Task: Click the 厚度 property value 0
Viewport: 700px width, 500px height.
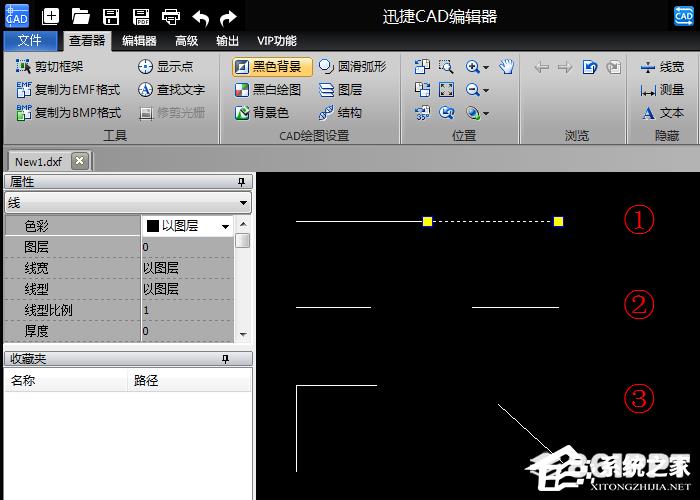Action: (x=187, y=331)
